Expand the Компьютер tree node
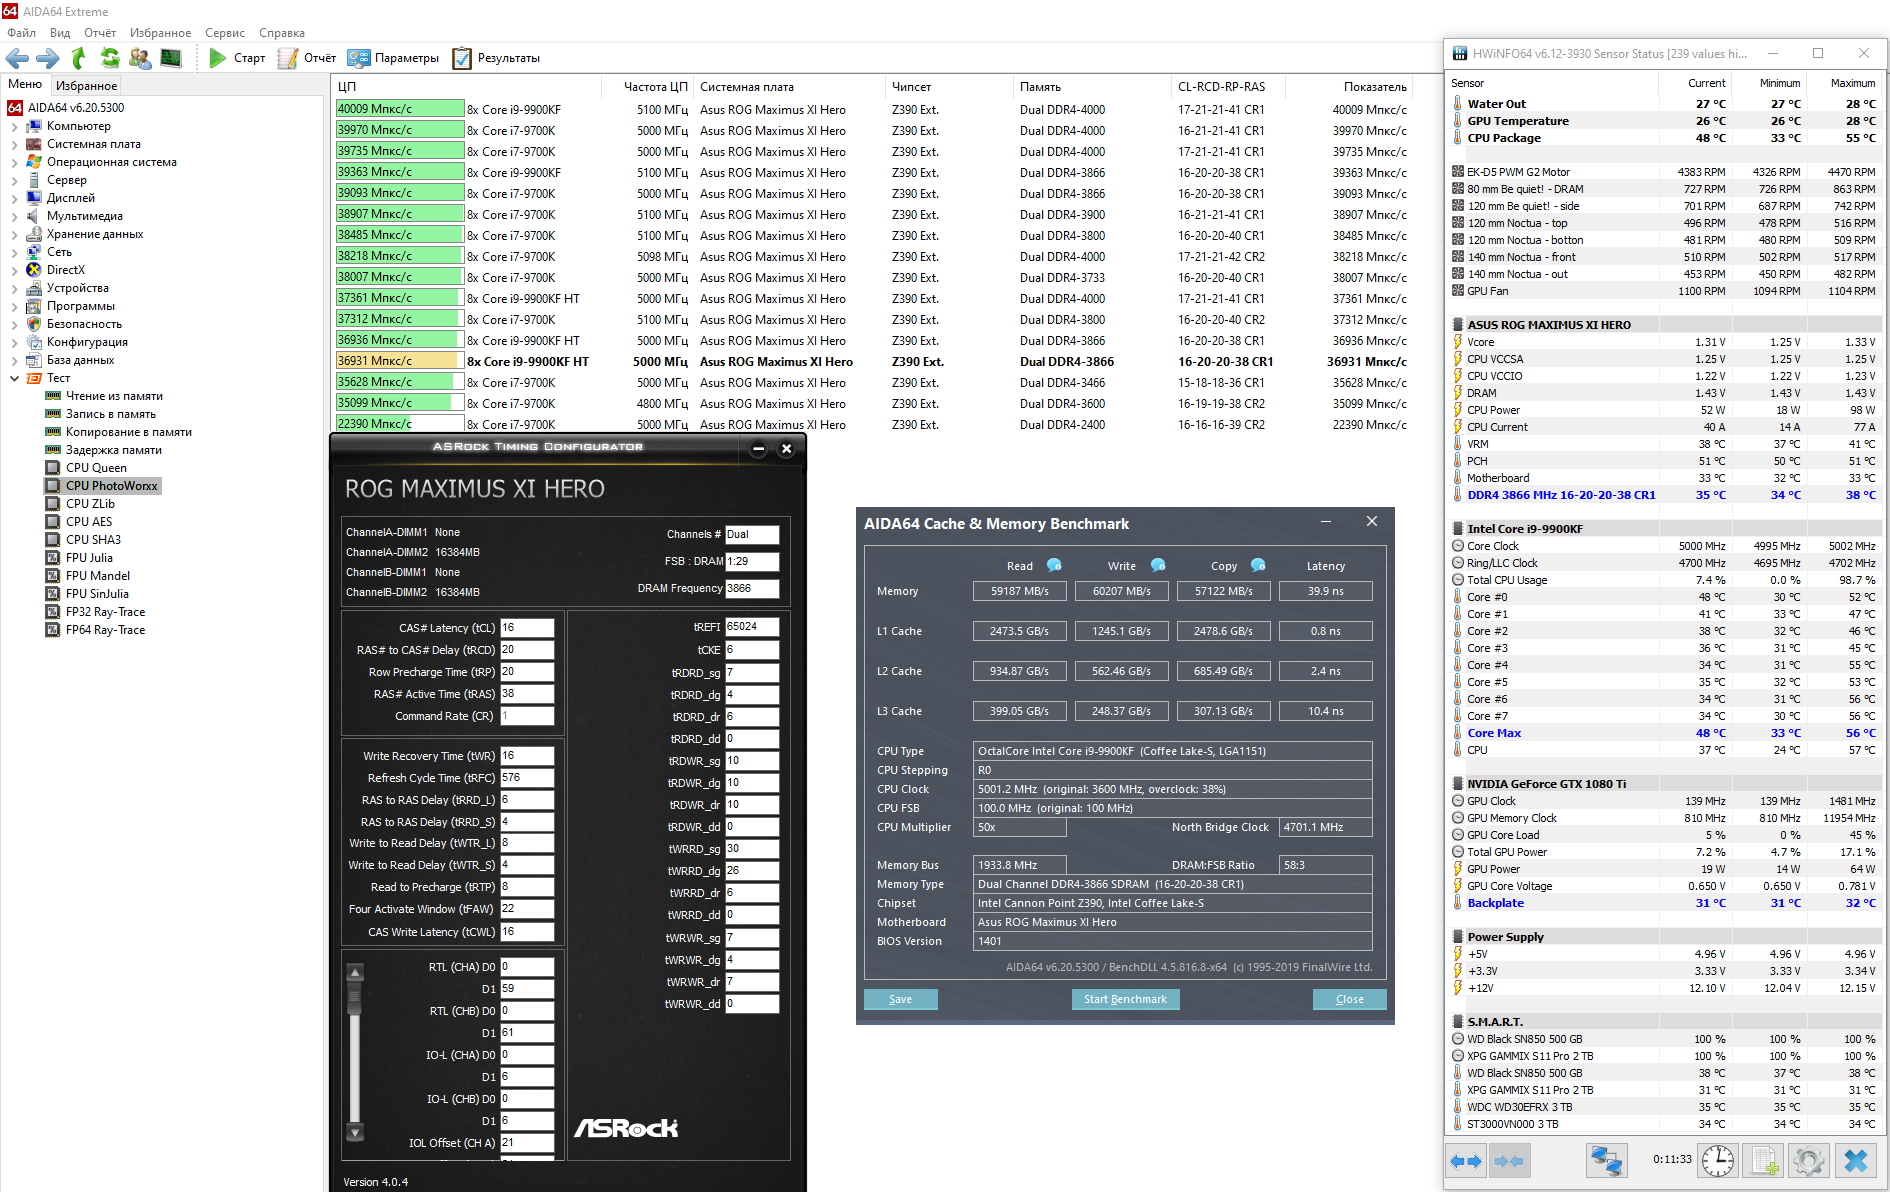 (x=14, y=127)
